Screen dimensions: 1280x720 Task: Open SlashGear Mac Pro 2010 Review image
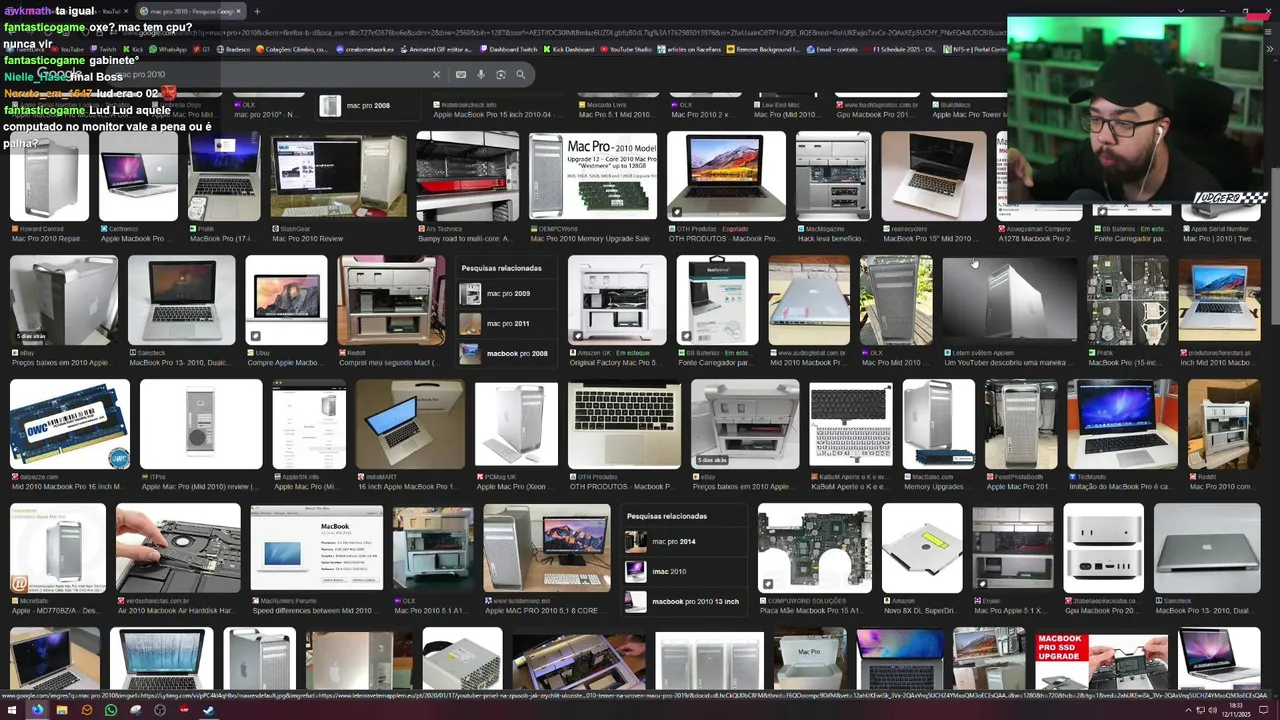pos(338,177)
